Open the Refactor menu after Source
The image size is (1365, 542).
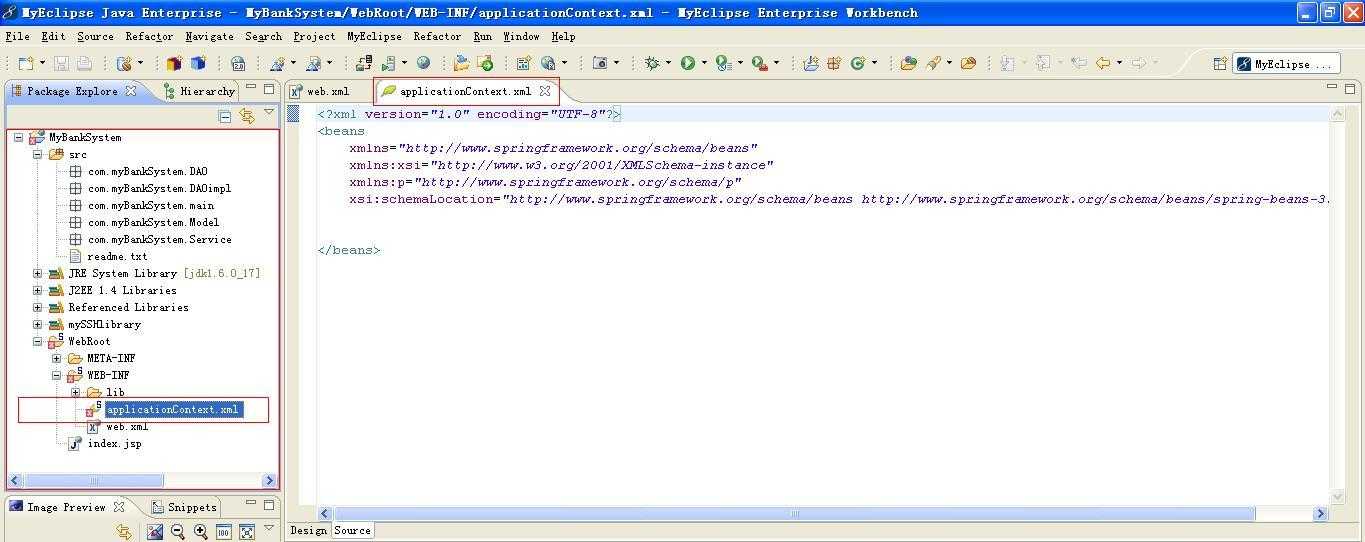tap(149, 36)
